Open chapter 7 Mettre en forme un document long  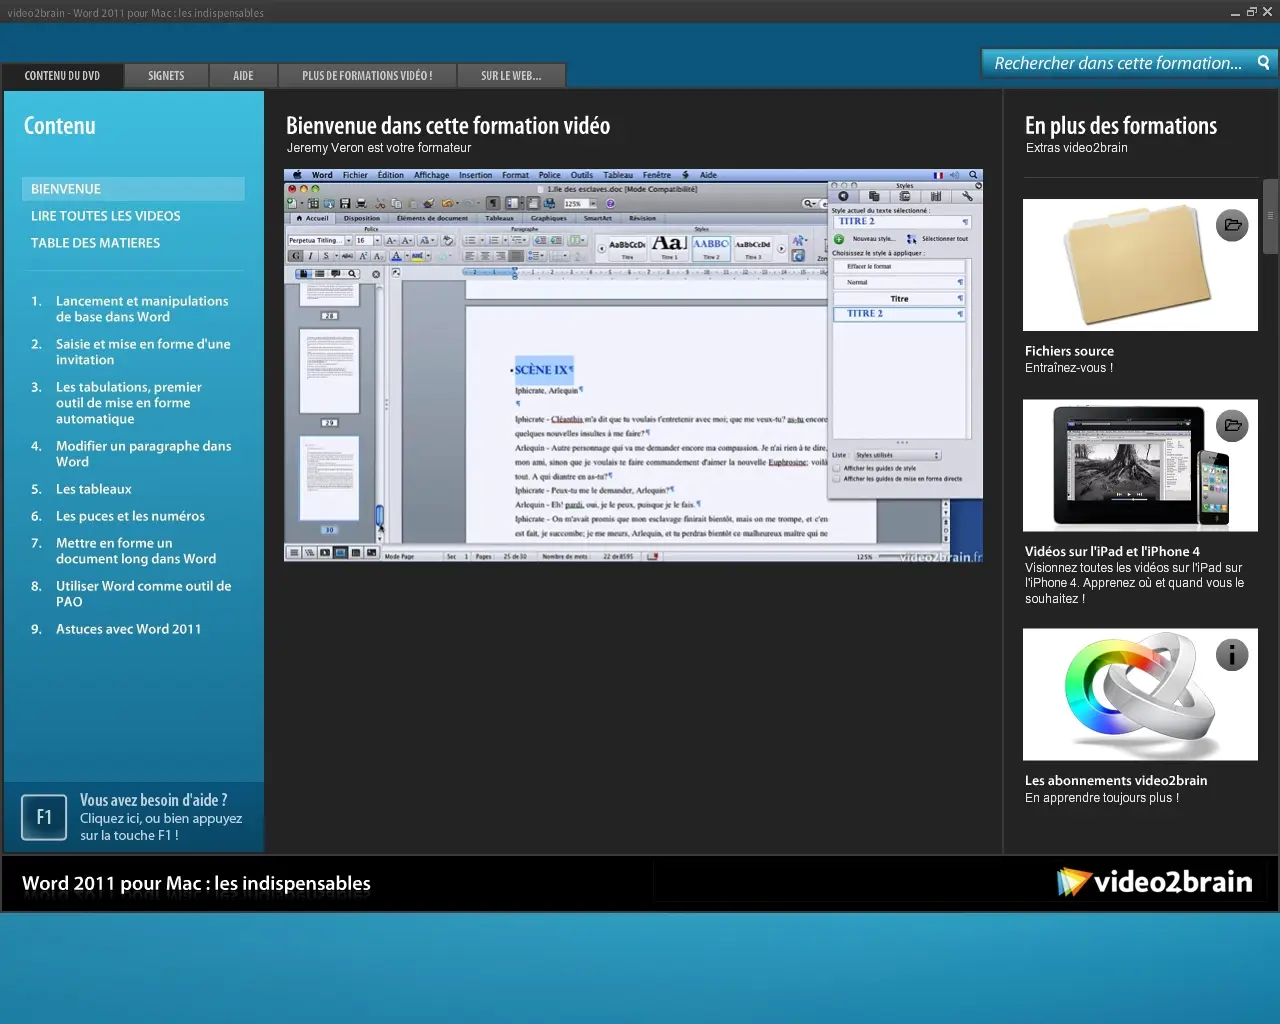pyautogui.click(x=136, y=551)
